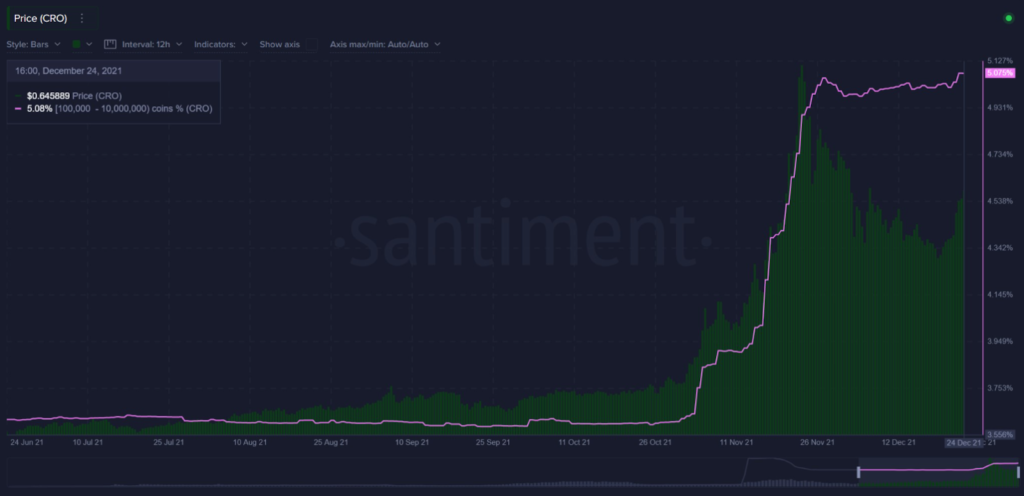Open the Style: Bars dropdown
The image size is (1024, 496).
34,44
